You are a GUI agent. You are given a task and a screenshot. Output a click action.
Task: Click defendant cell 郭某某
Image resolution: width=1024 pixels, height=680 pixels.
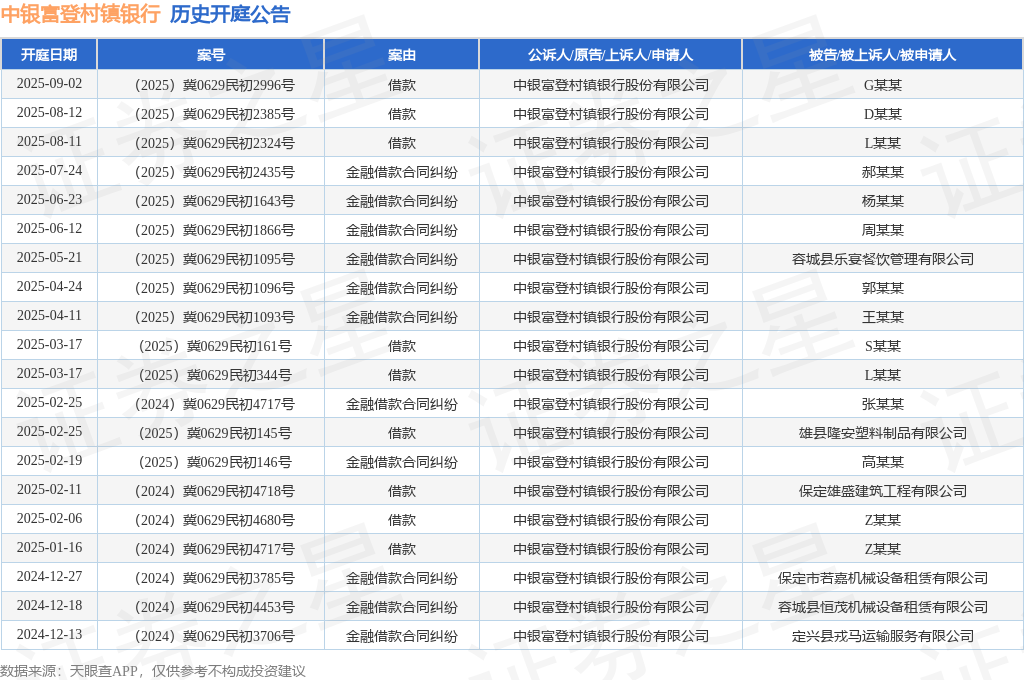[882, 288]
